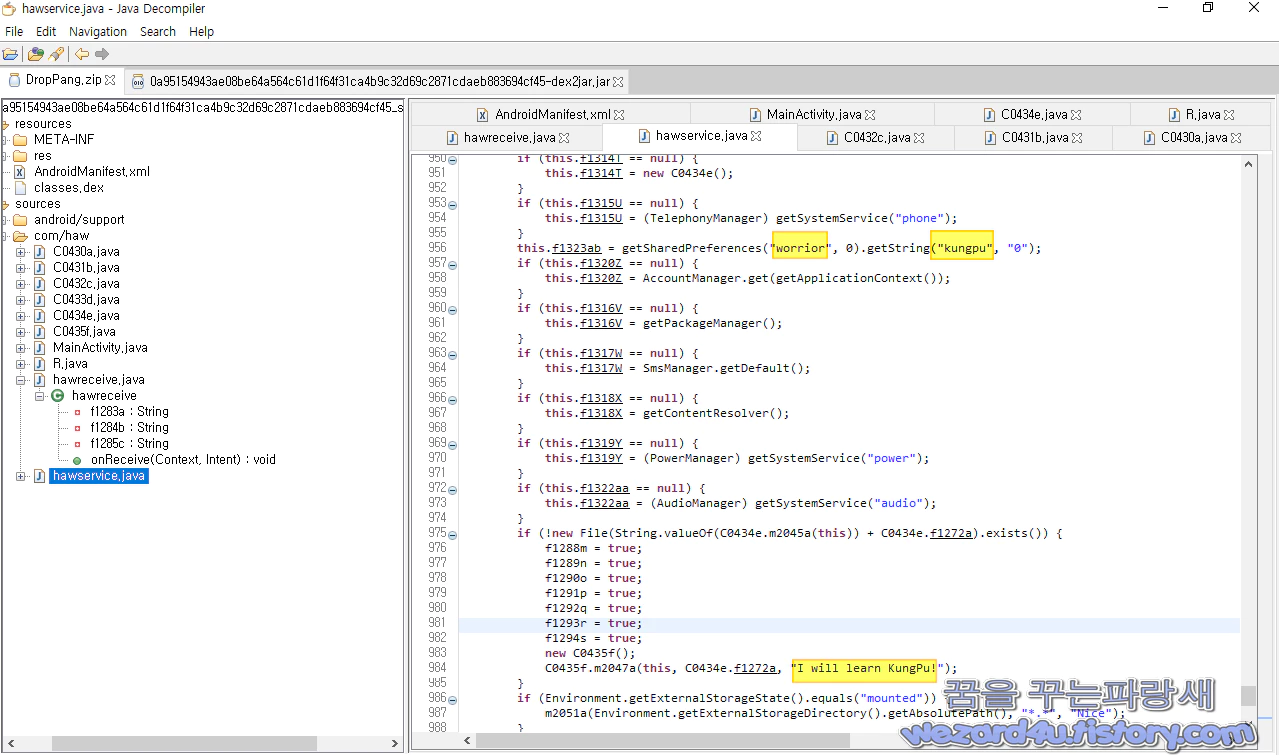
Task: Select the res folder in tree
Action: 42,155
